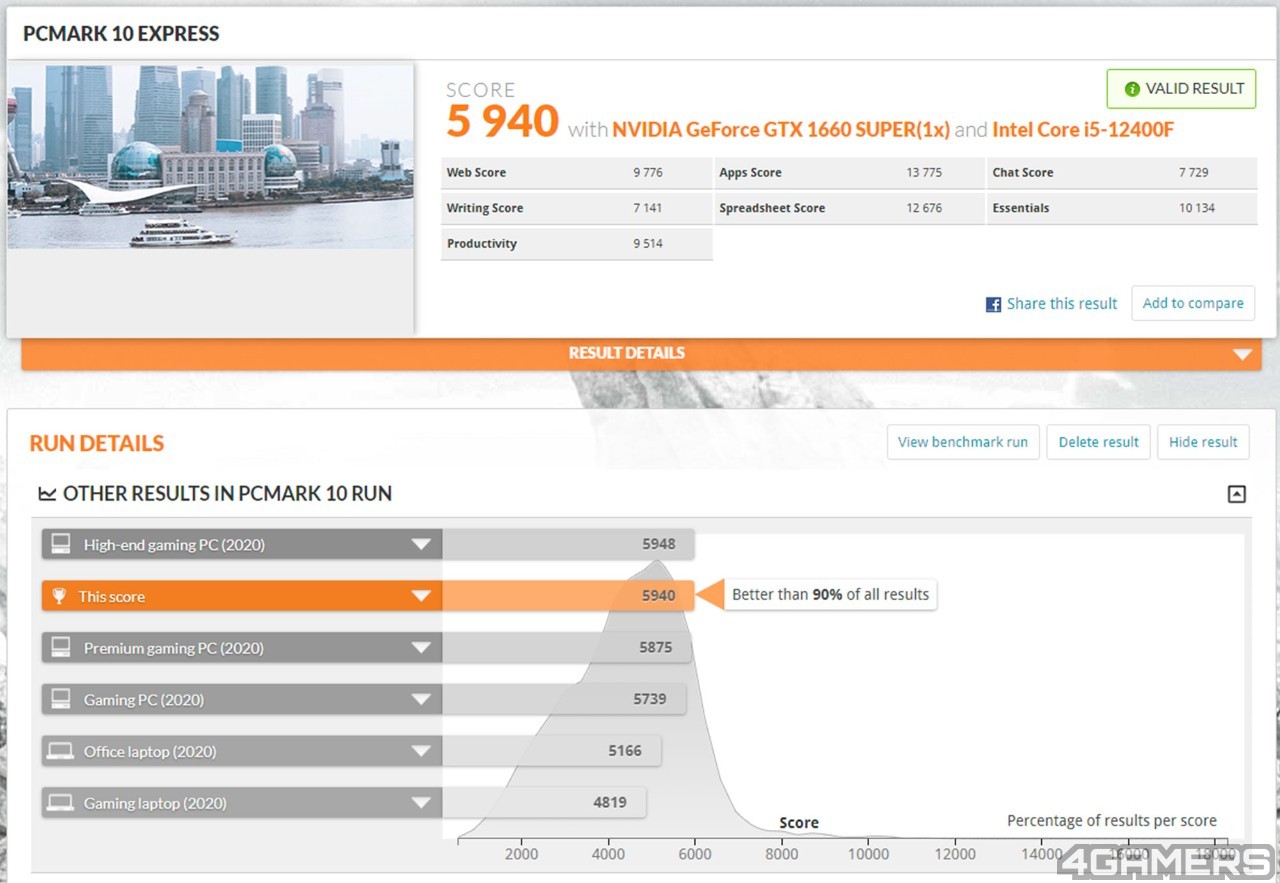Click the Score label on chart axis
This screenshot has width=1280, height=883.
[799, 823]
